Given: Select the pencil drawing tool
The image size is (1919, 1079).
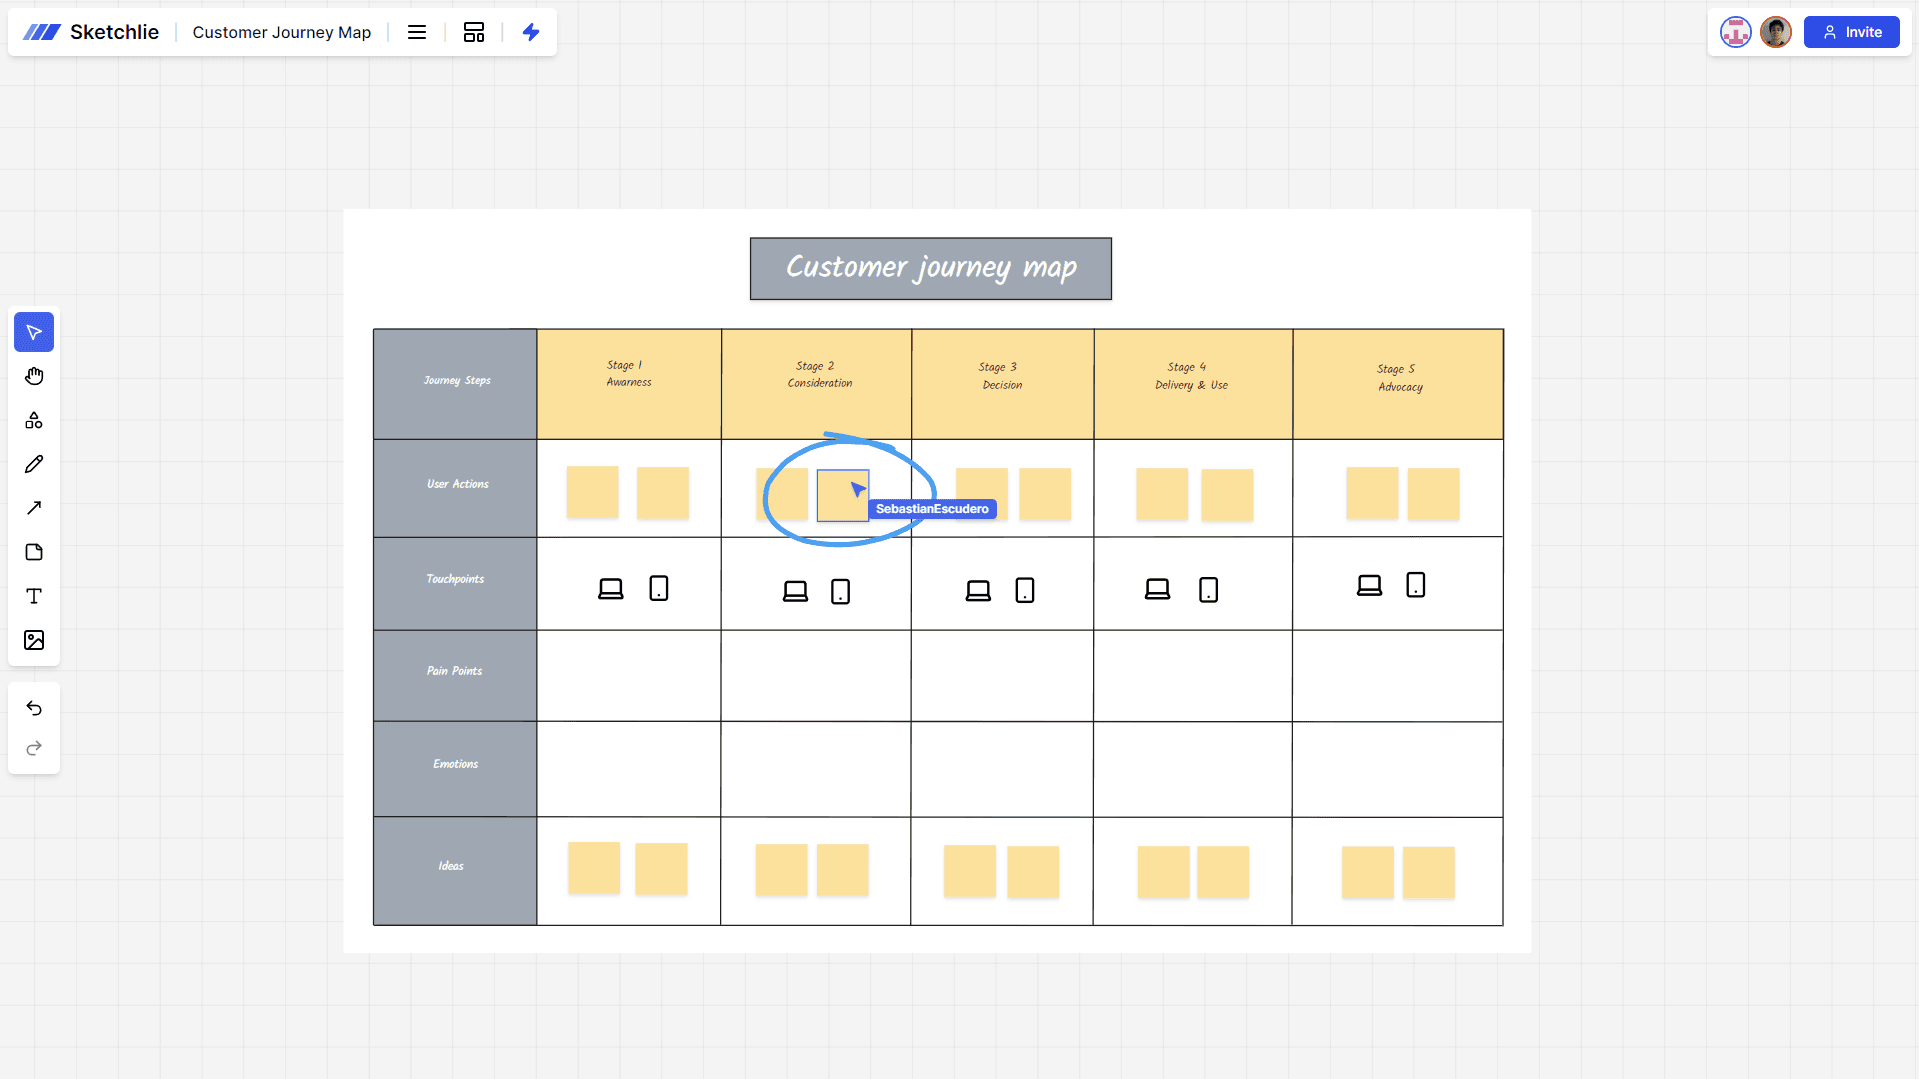Looking at the screenshot, I should pyautogui.click(x=34, y=464).
